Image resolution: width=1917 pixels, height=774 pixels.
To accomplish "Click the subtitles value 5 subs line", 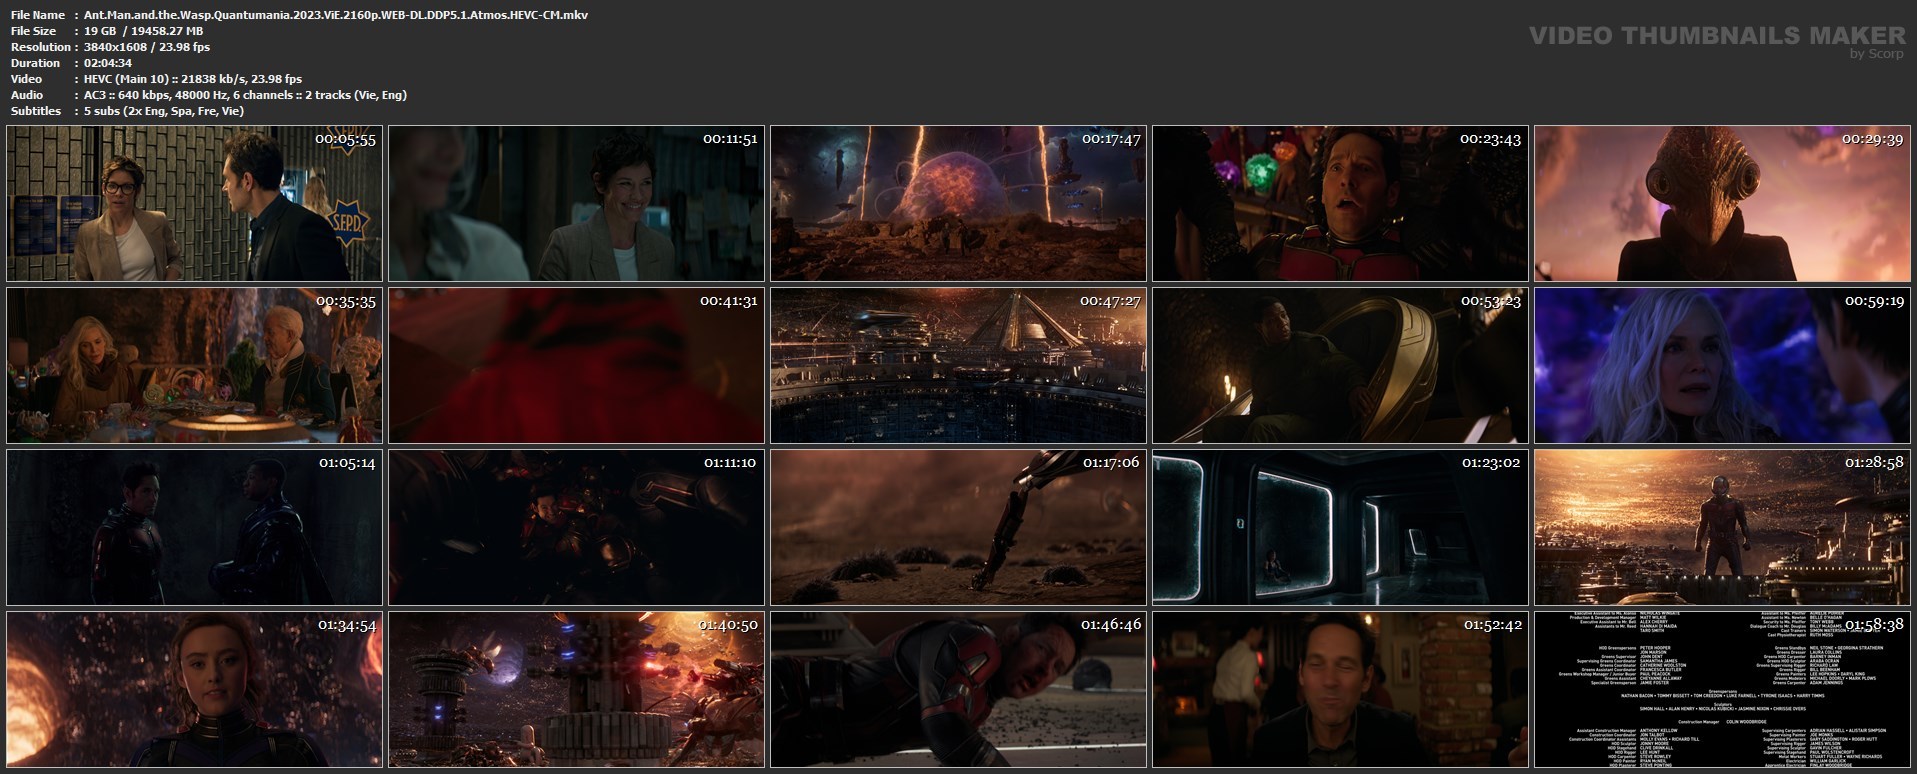I will pyautogui.click(x=164, y=111).
